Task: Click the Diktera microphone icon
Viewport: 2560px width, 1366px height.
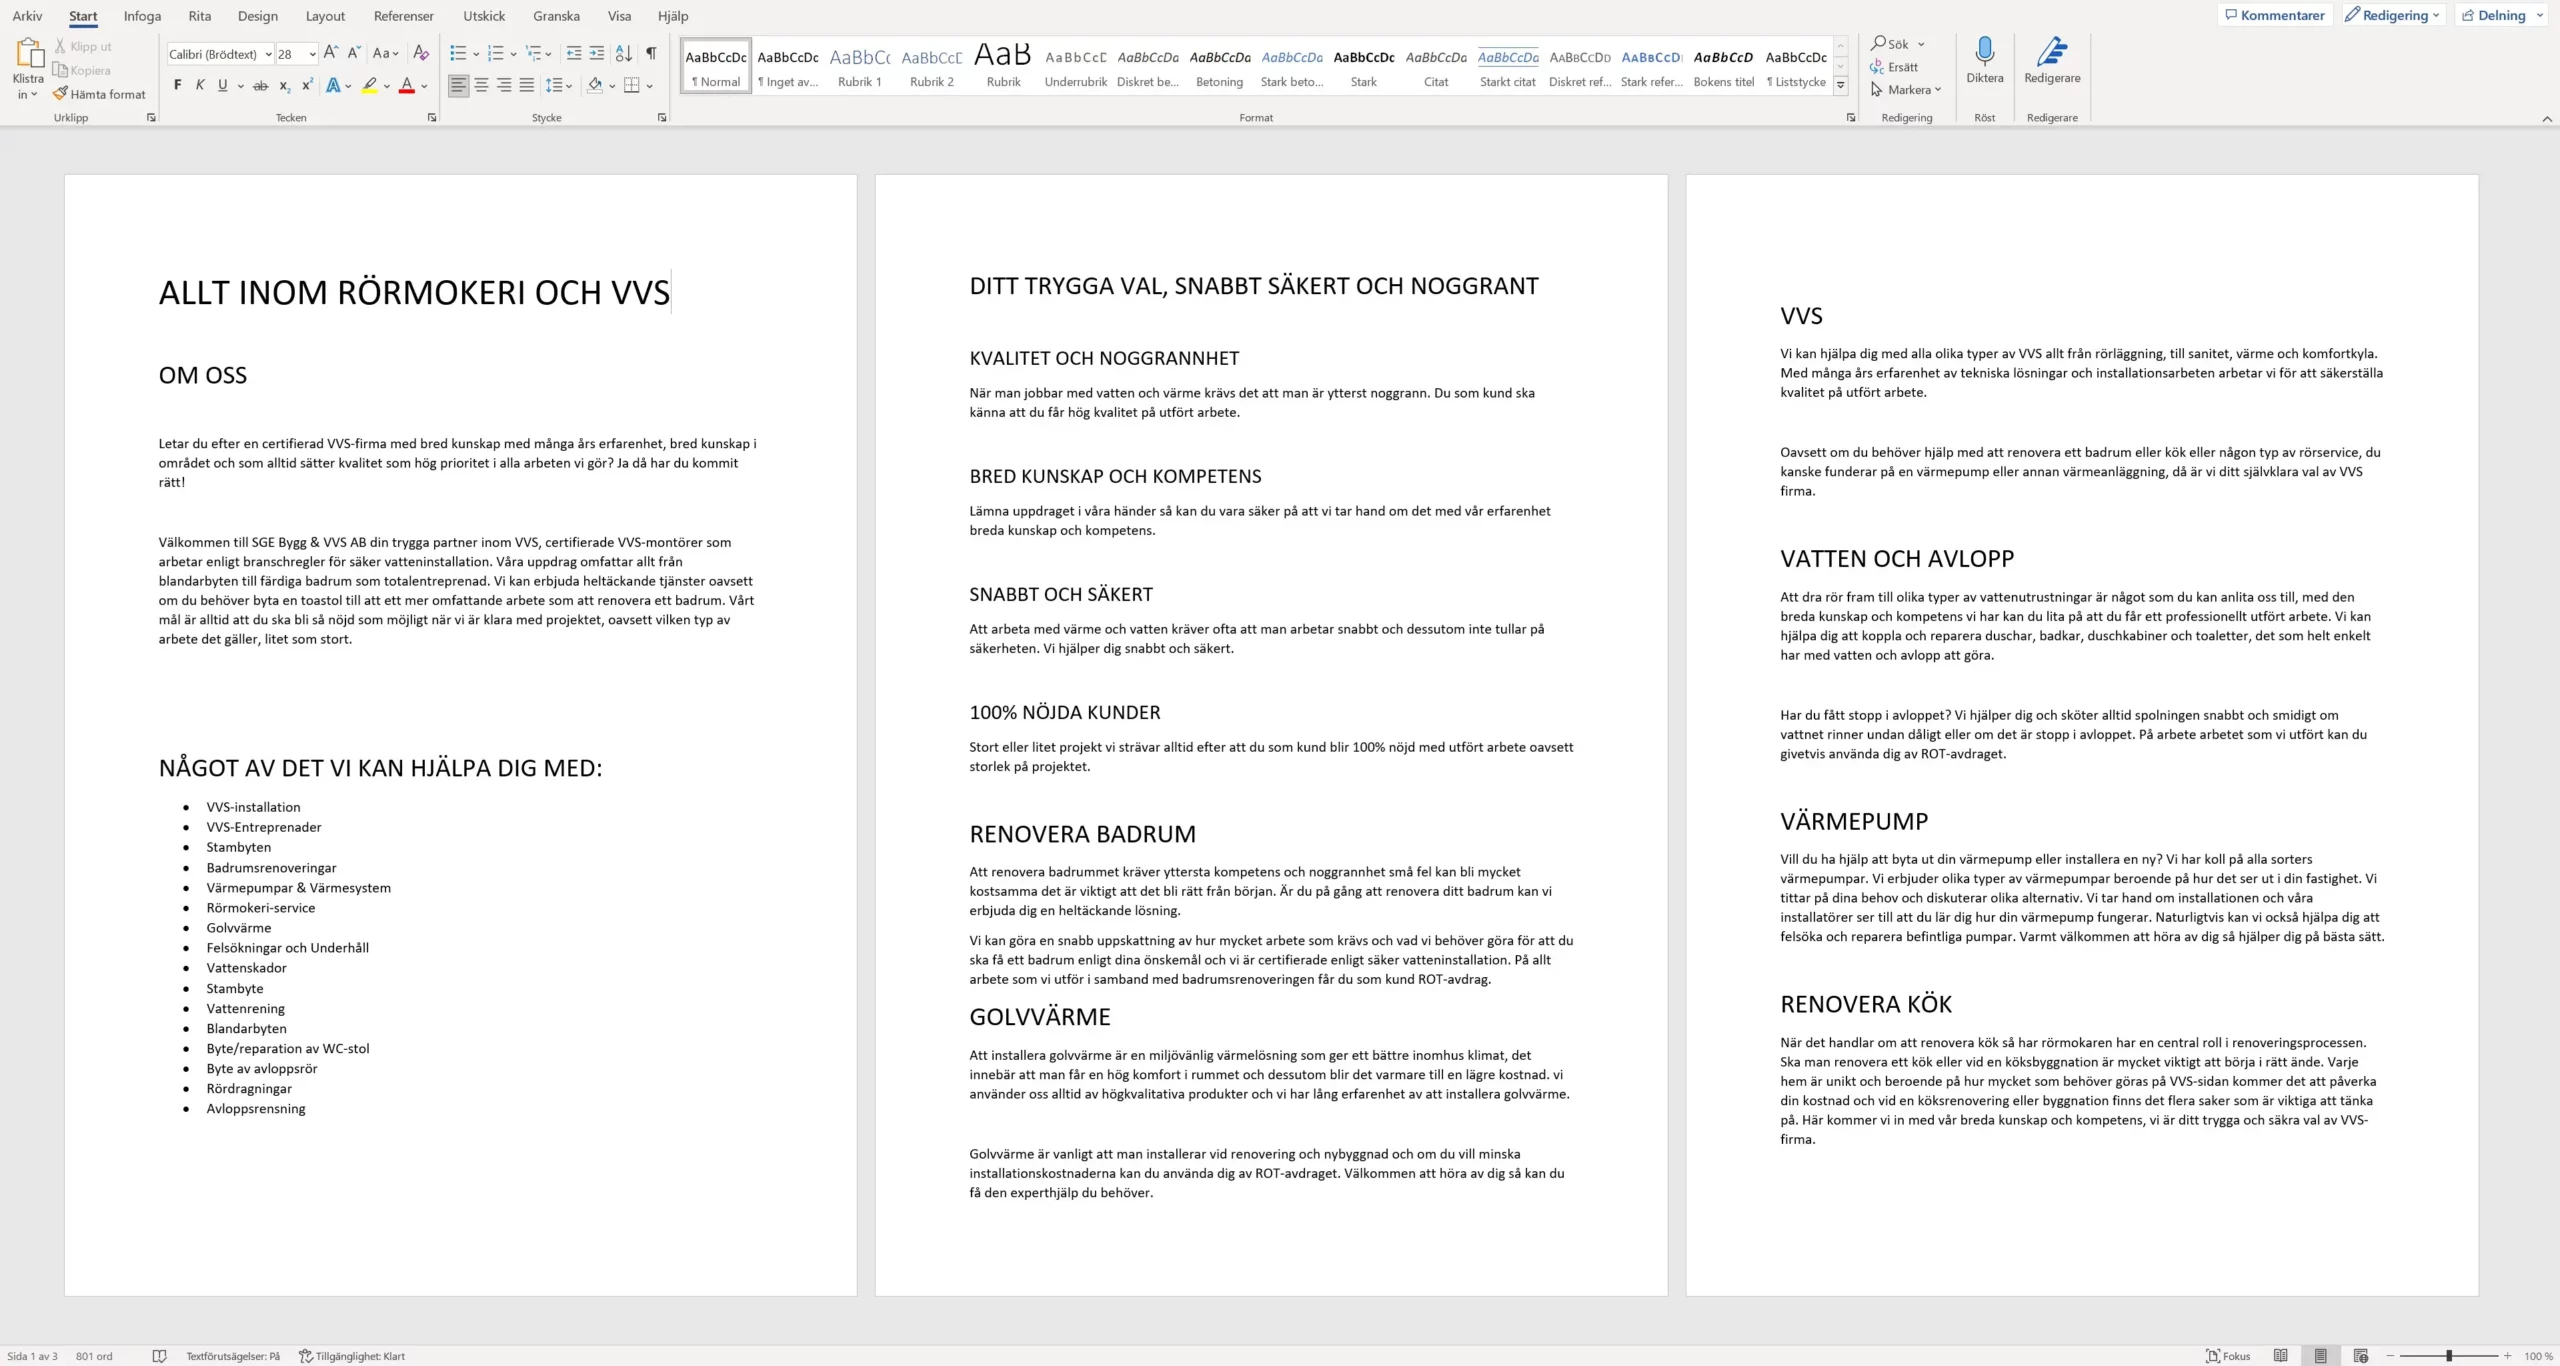Action: [1984, 51]
